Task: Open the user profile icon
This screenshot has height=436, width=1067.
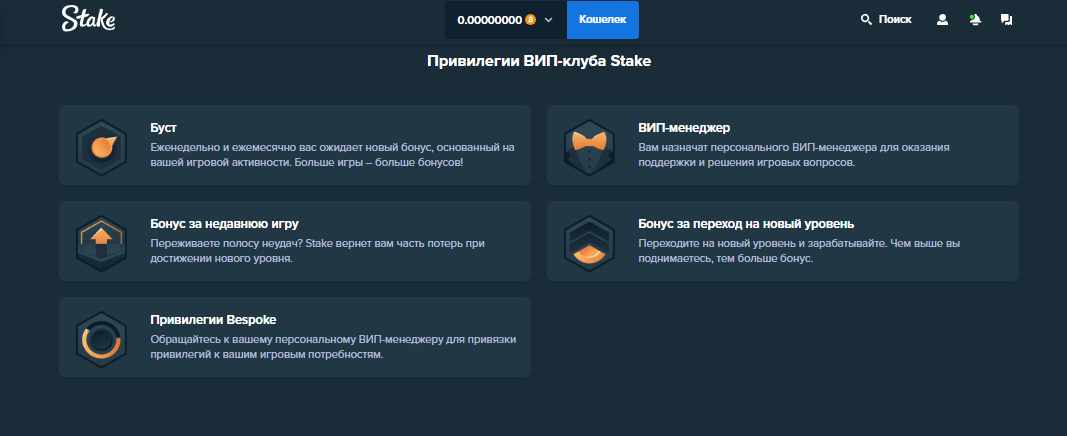Action: pyautogui.click(x=942, y=19)
